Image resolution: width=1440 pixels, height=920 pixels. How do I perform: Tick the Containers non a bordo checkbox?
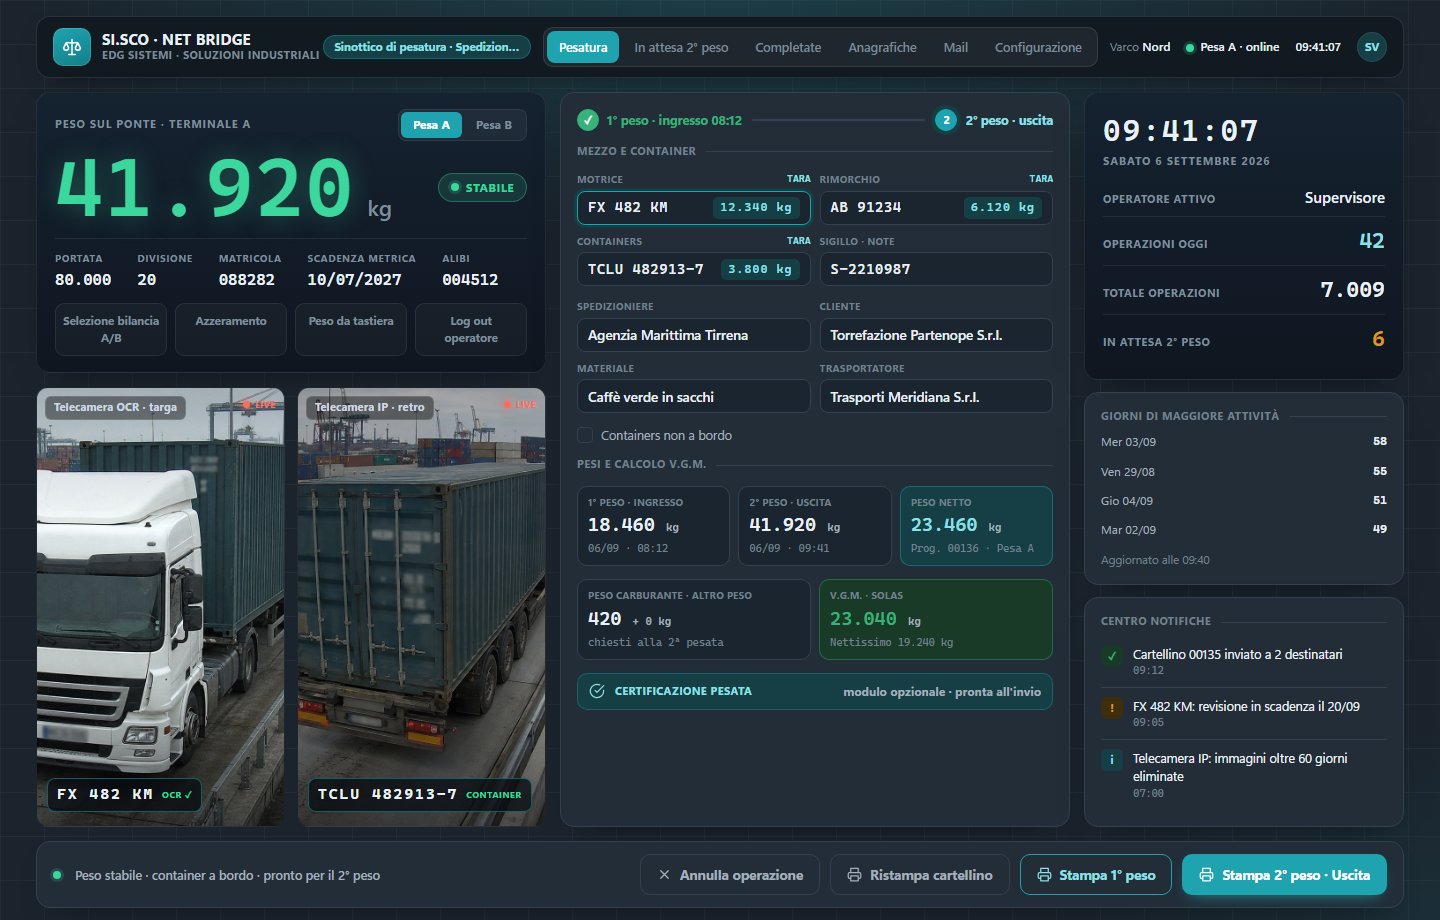pyautogui.click(x=585, y=435)
